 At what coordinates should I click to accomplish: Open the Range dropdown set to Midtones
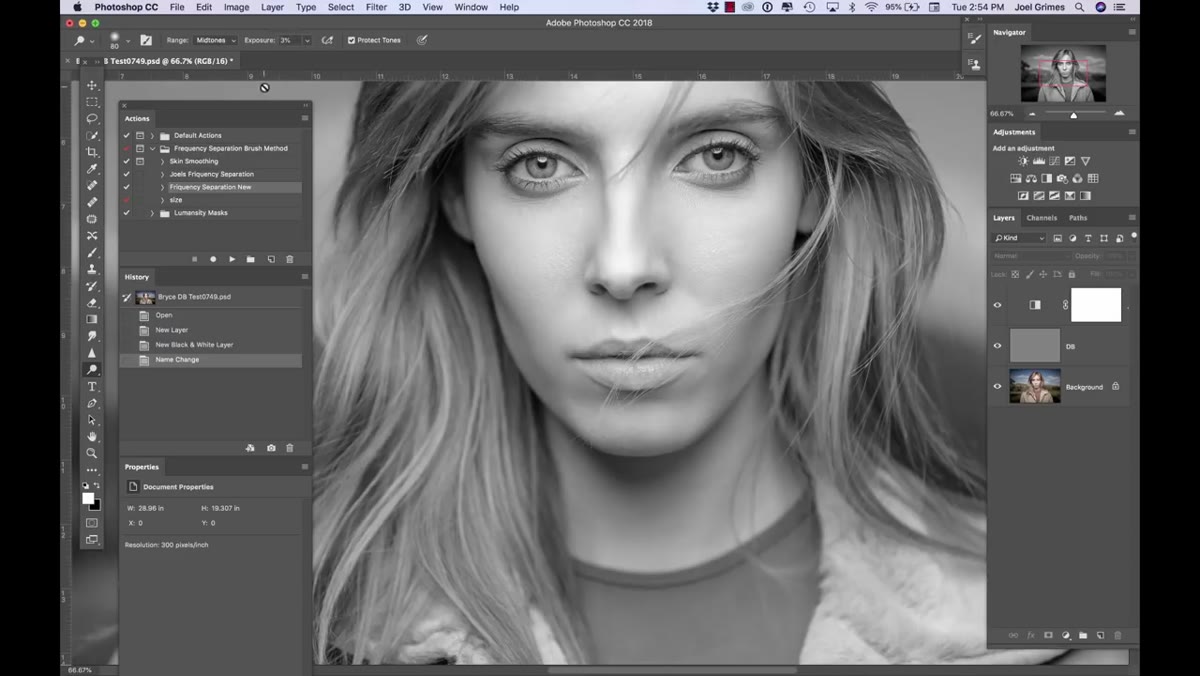[215, 40]
